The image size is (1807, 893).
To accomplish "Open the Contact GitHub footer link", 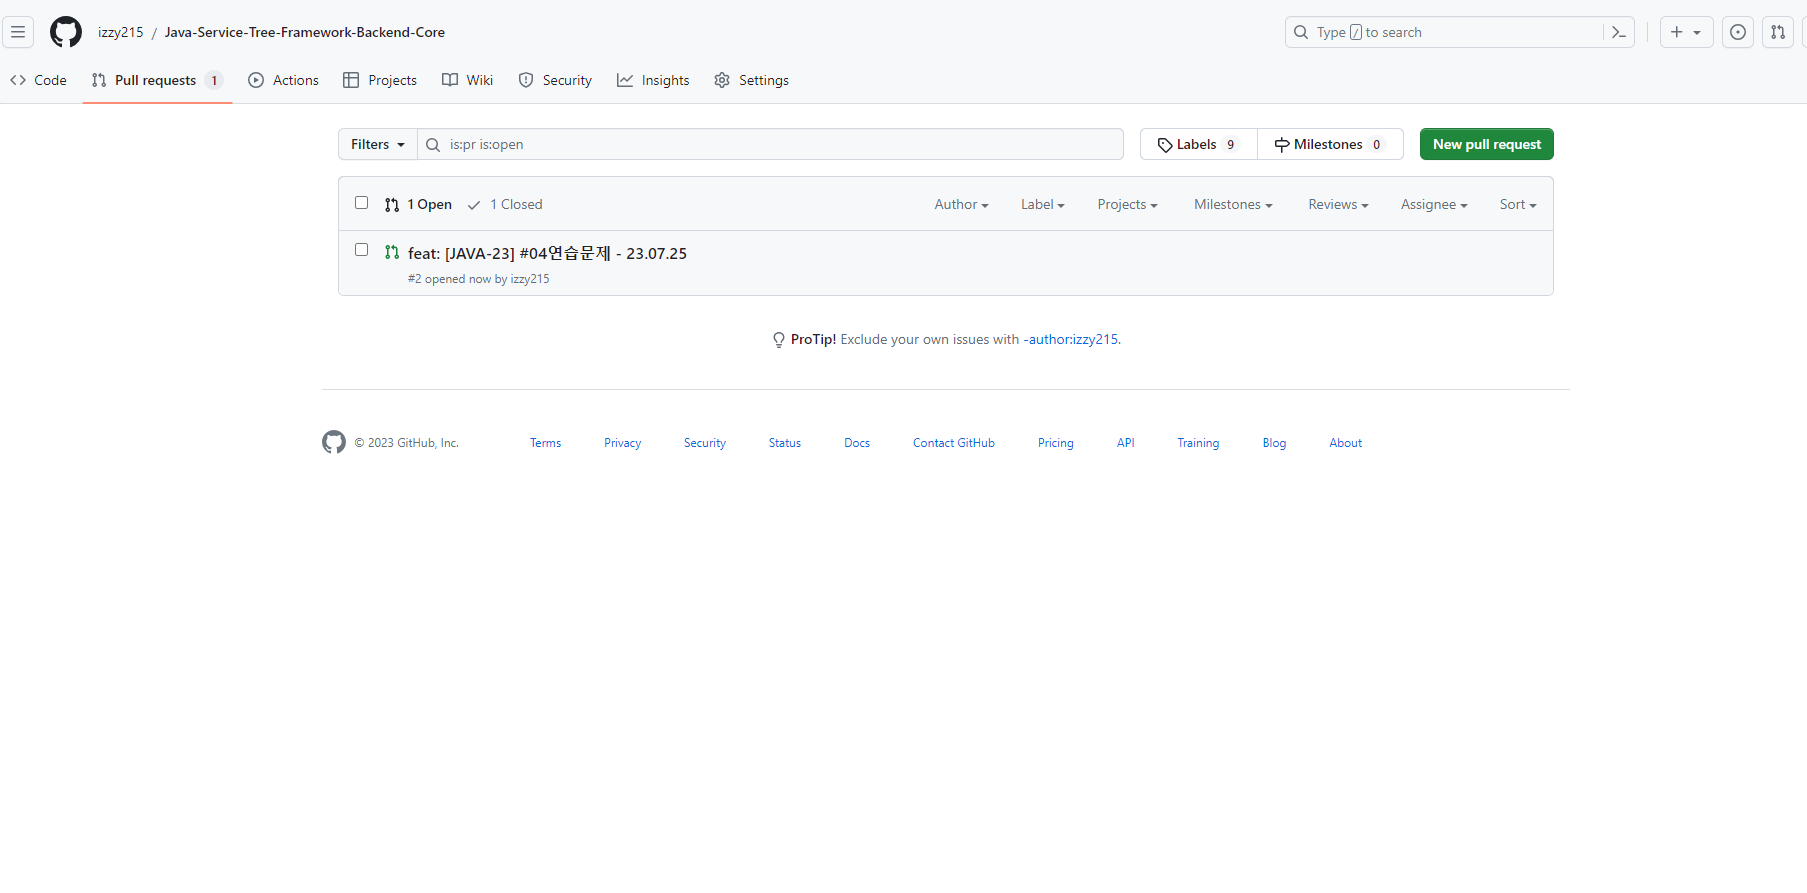I will [x=954, y=443].
